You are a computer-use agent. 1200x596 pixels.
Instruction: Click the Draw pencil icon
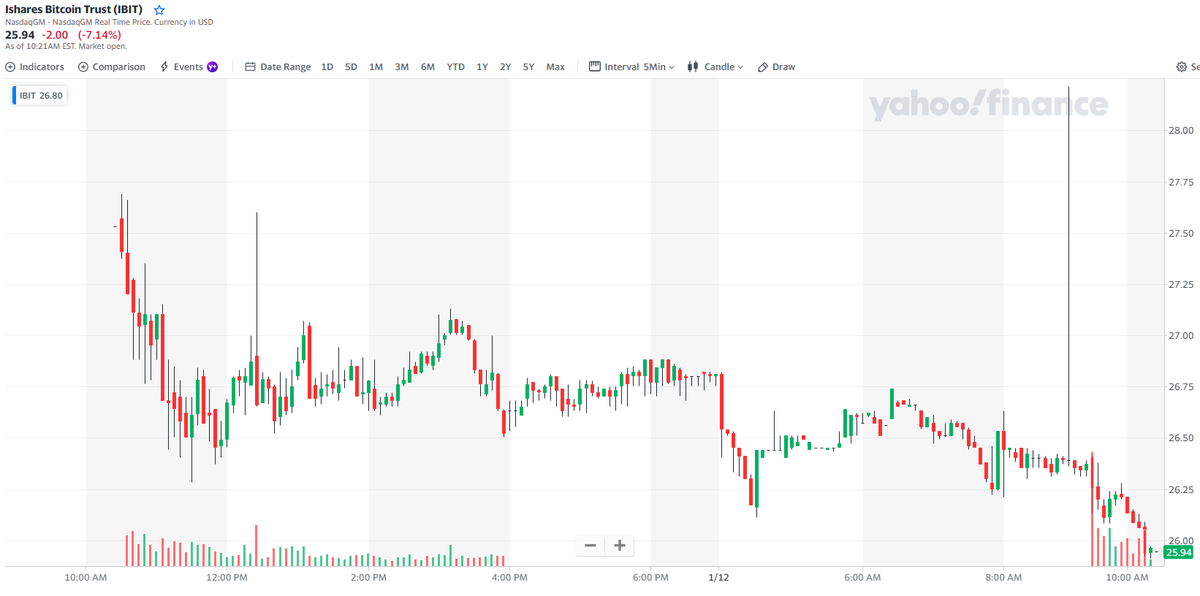click(763, 67)
